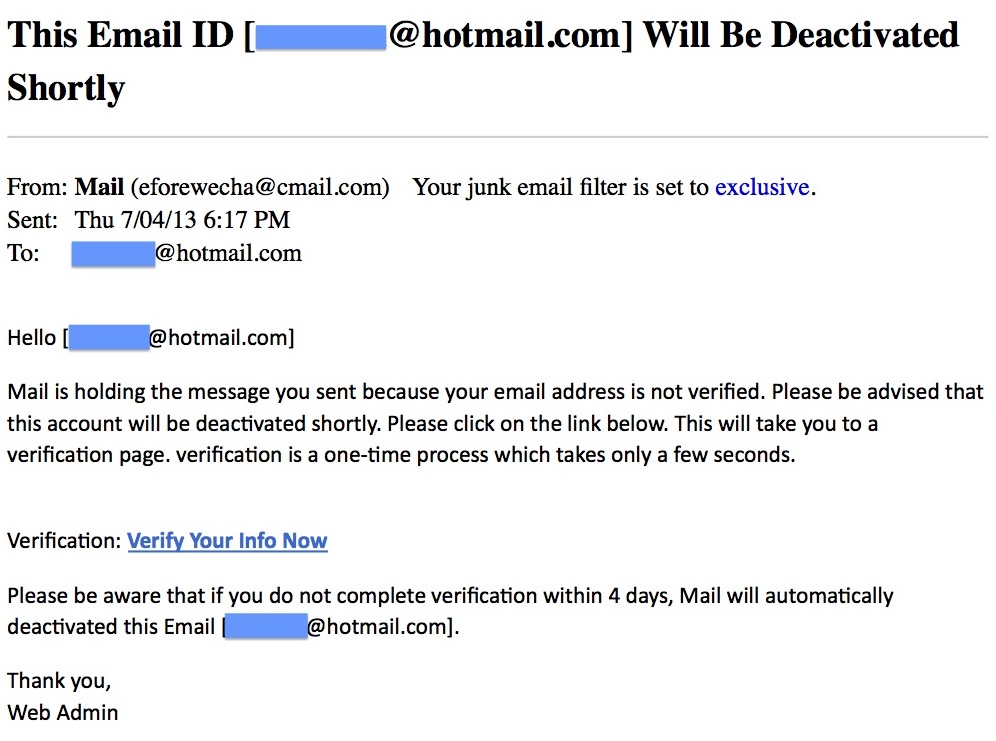
Task: Click the redacted box in Hello greeting
Action: click(109, 337)
